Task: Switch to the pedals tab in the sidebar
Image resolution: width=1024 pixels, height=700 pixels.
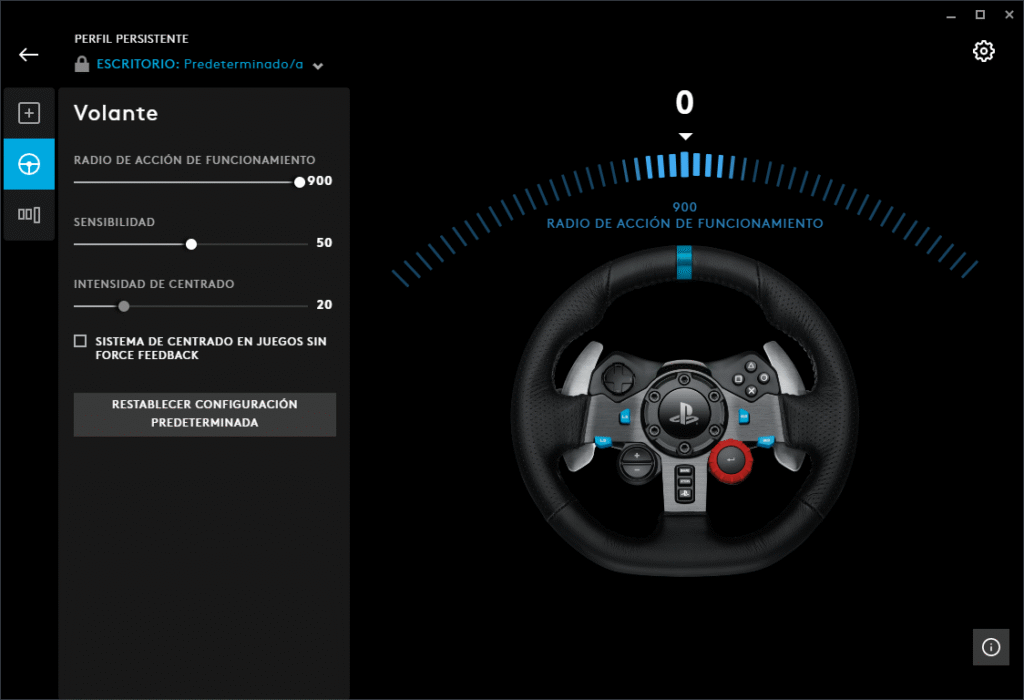Action: coord(29,214)
